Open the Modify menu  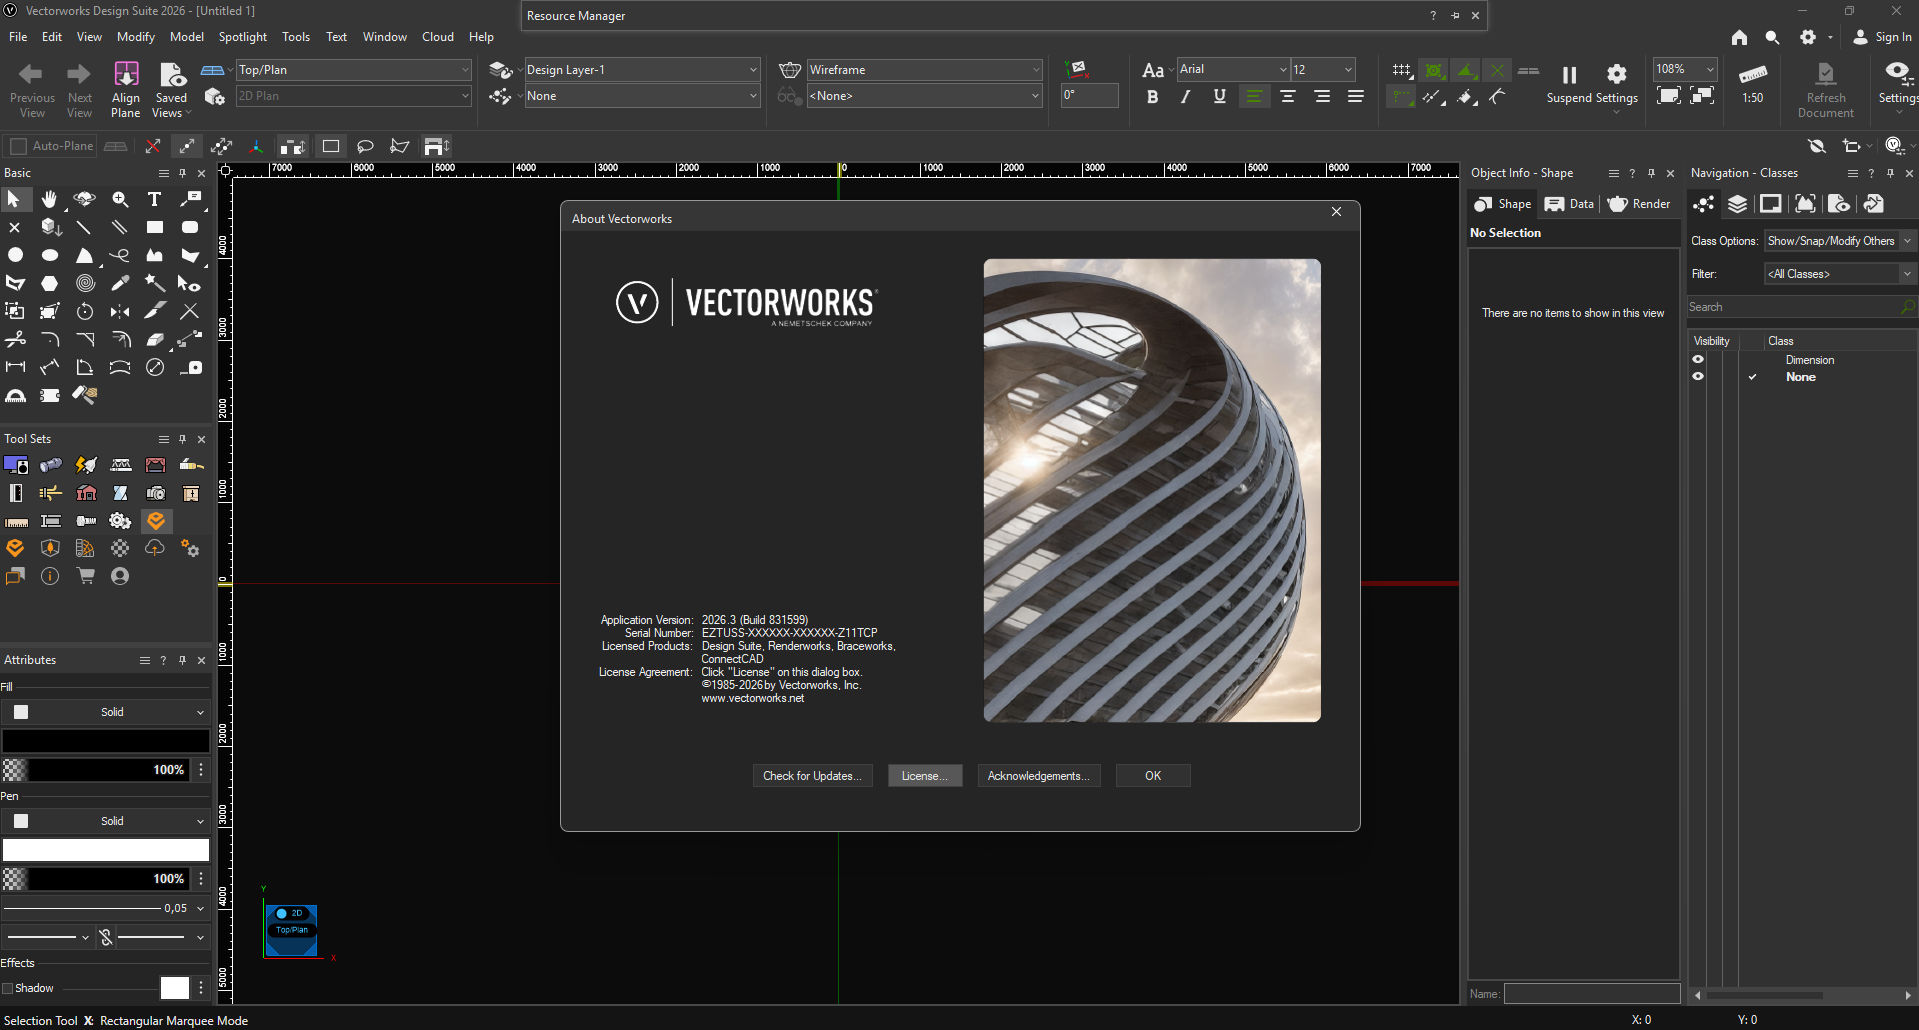pos(136,37)
